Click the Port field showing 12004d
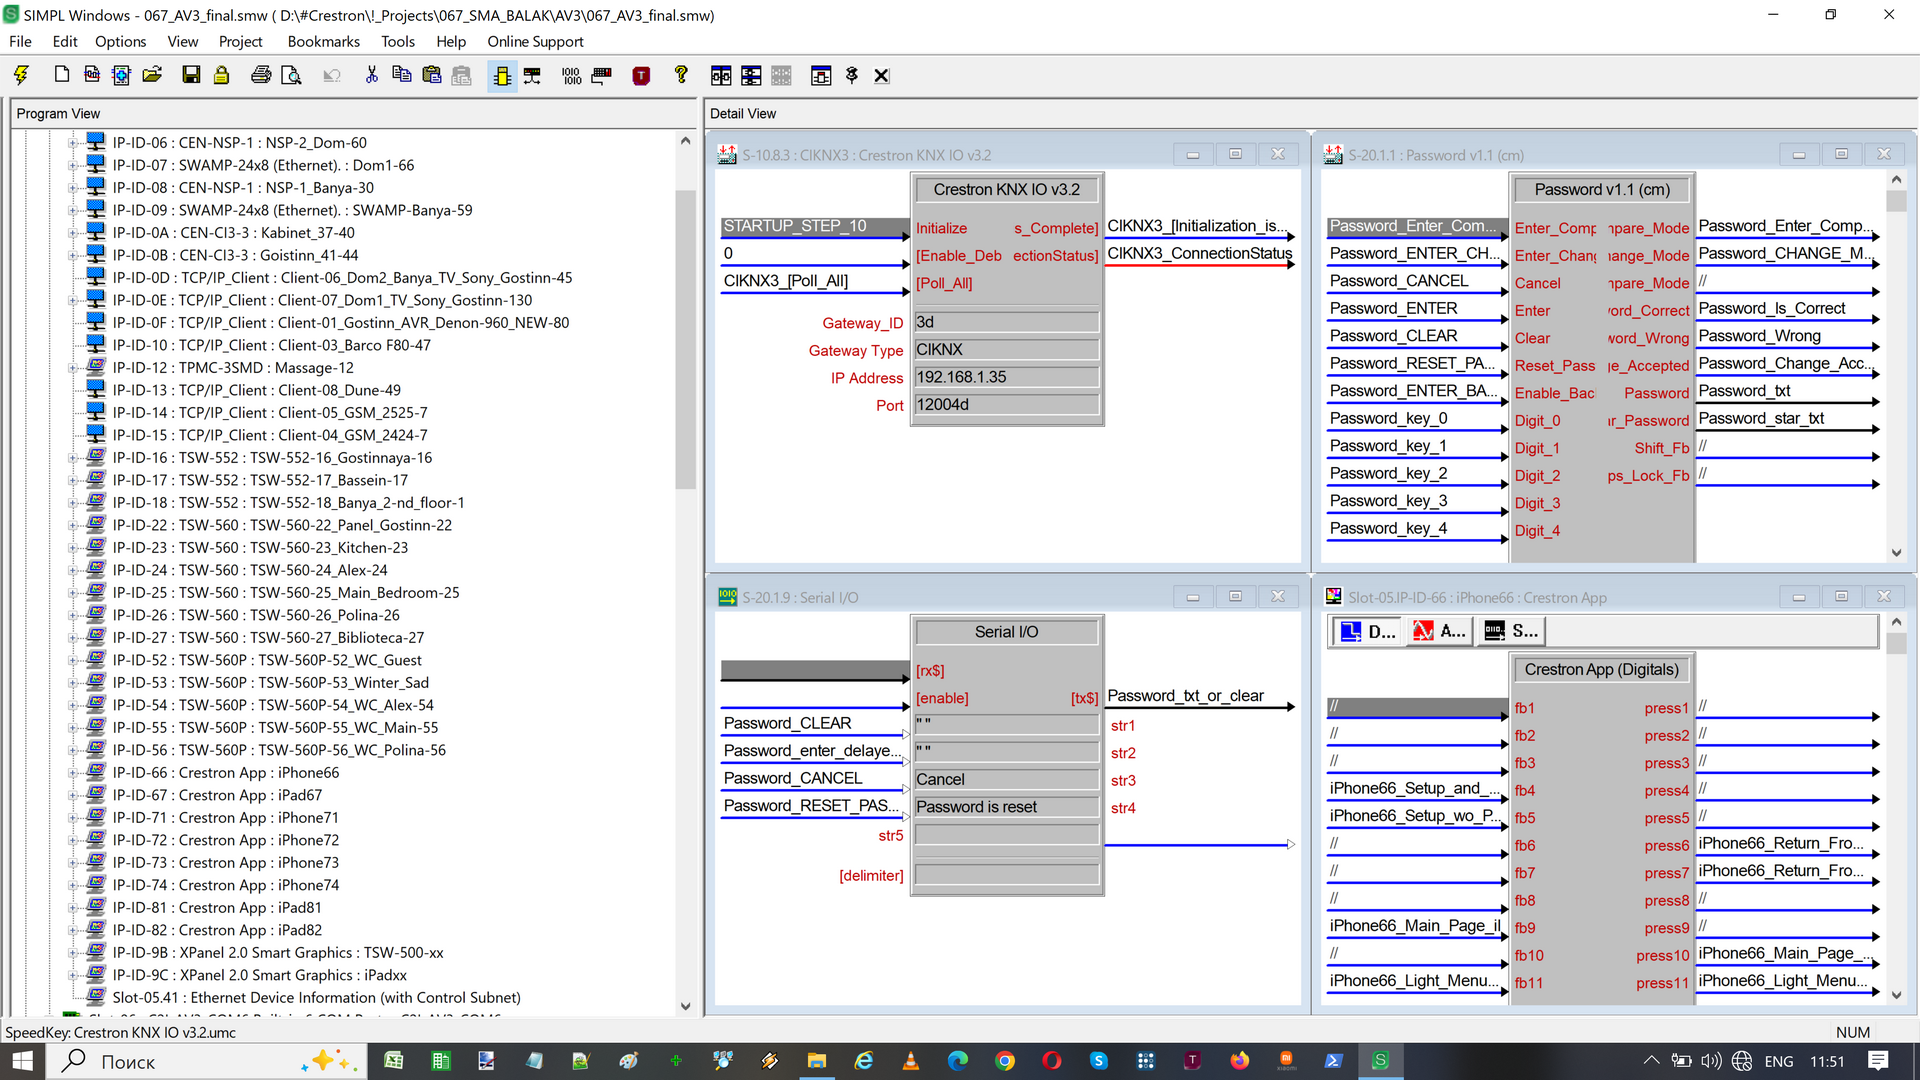Viewport: 1920px width, 1080px height. (x=1006, y=404)
